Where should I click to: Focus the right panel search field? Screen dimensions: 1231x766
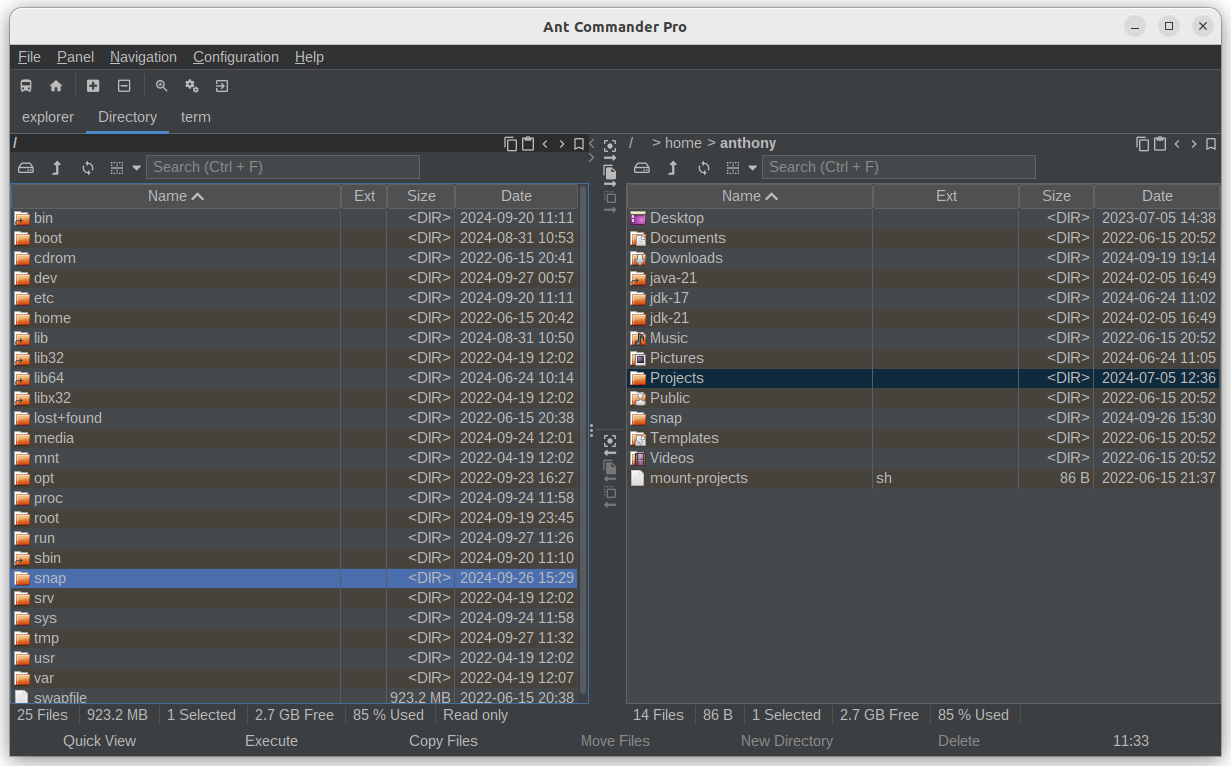[x=898, y=167]
